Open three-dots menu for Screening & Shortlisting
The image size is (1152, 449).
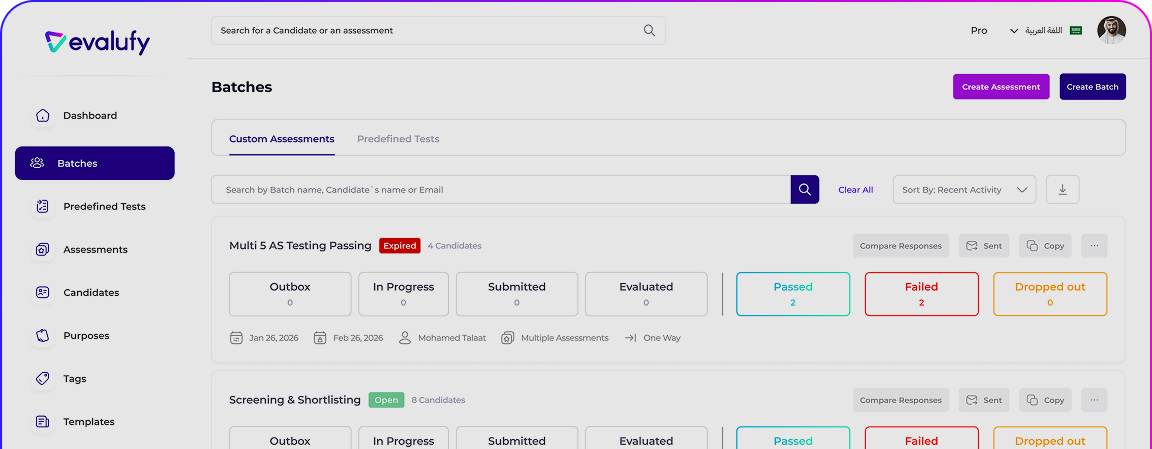point(1094,400)
